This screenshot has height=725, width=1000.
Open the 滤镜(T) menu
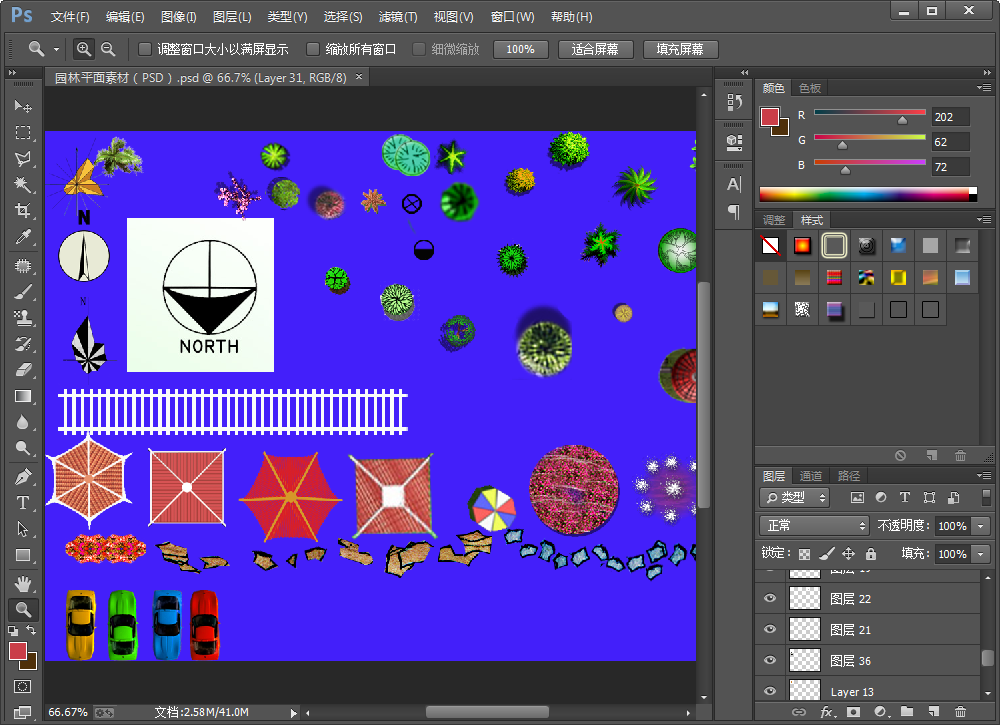coord(398,17)
